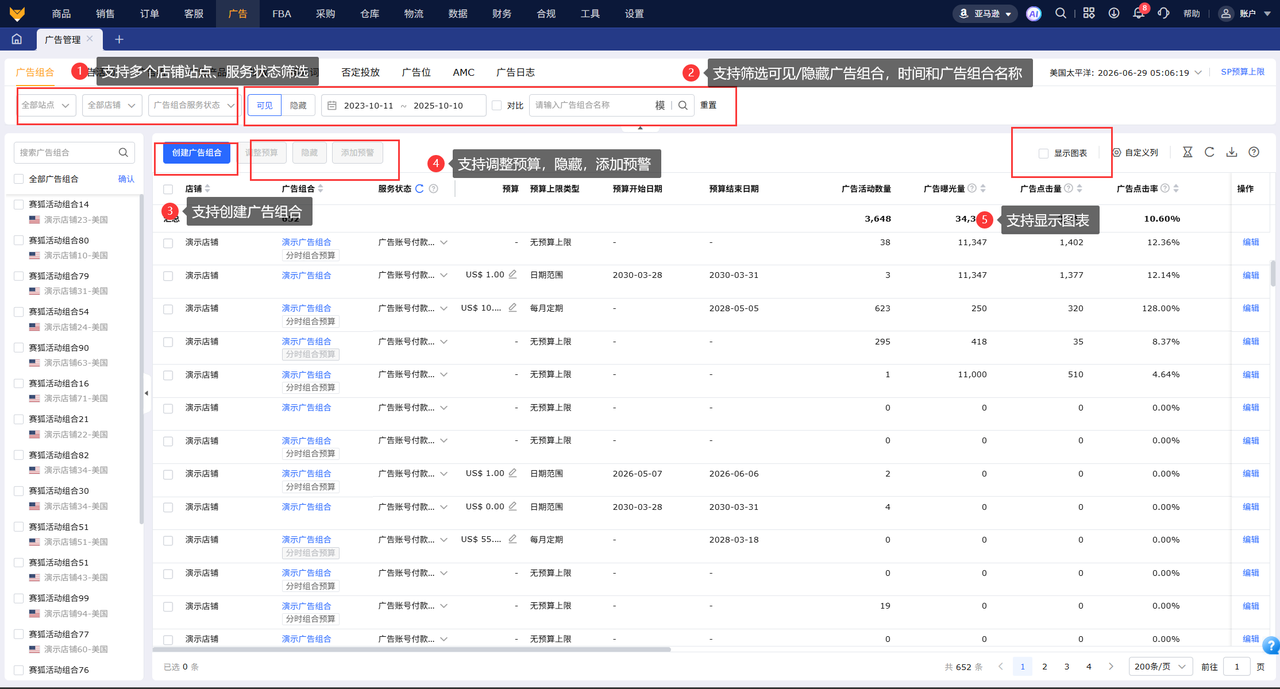Screen dimensions: 1280x689
Task: Check 赛狐活动组合14 in sidebar
Action: (19, 204)
